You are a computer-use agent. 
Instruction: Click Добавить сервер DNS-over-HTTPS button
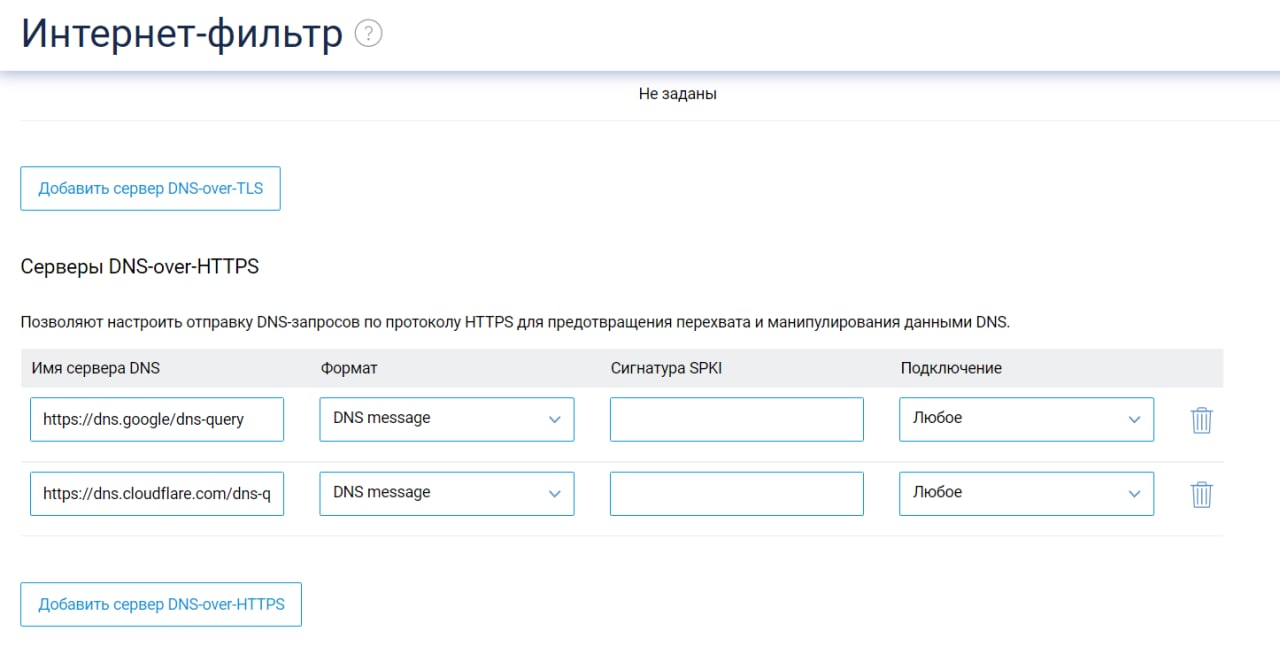(161, 604)
